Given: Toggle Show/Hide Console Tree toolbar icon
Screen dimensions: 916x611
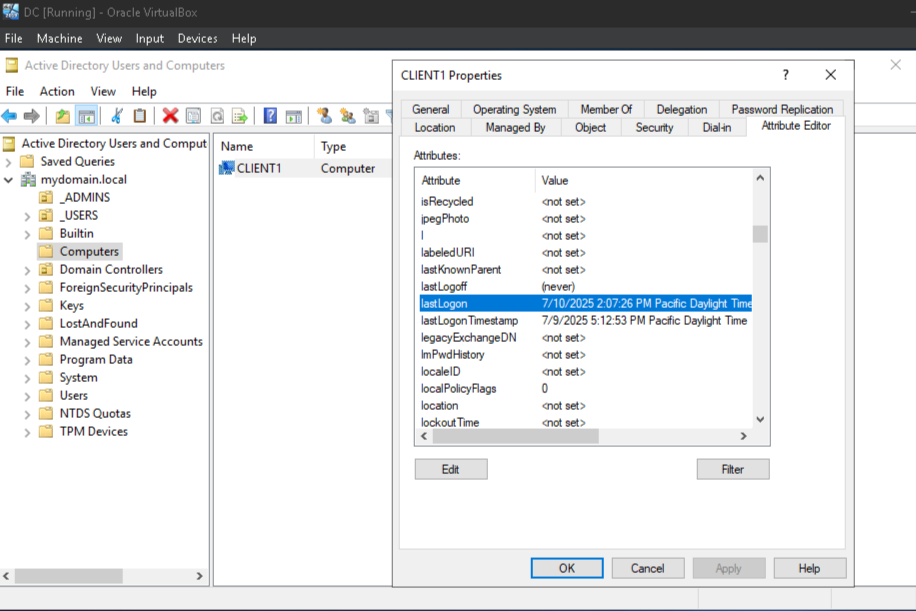Looking at the screenshot, I should [86, 116].
